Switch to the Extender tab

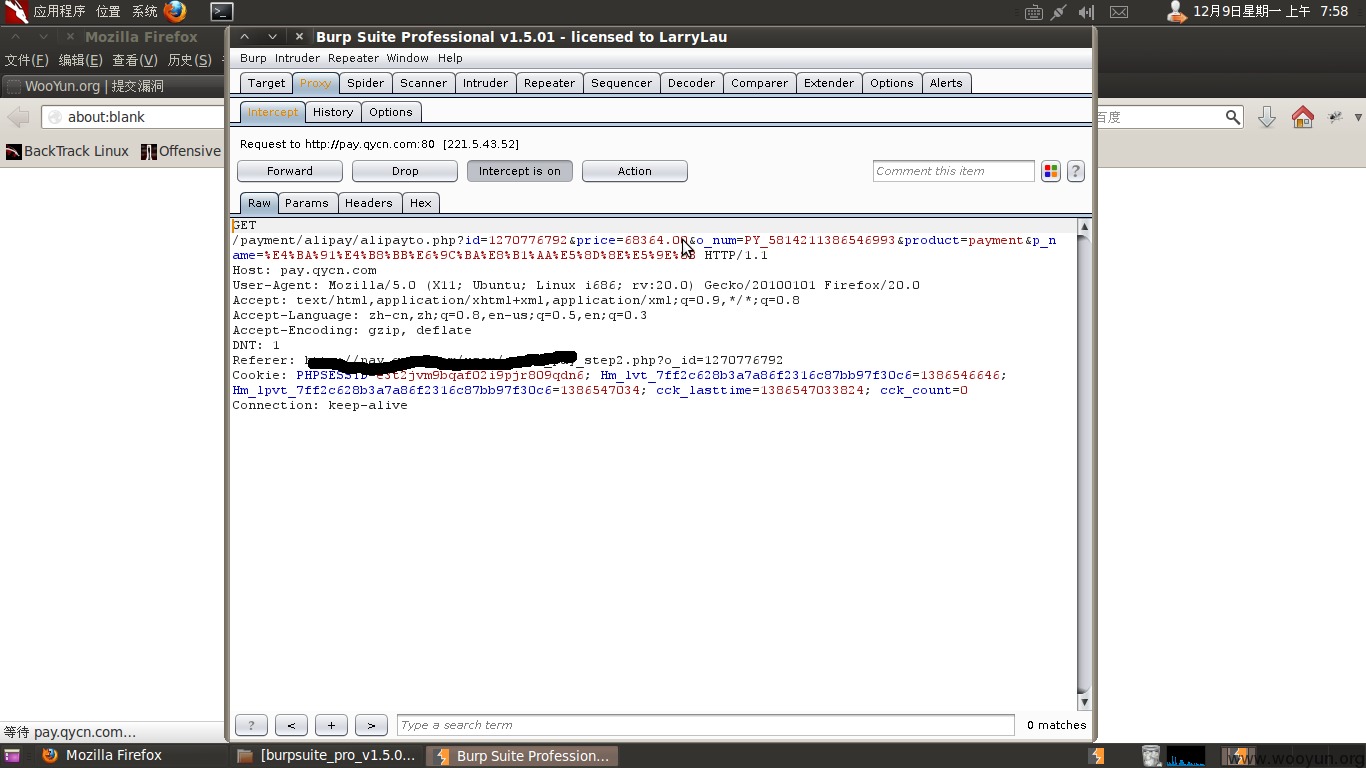[x=829, y=83]
